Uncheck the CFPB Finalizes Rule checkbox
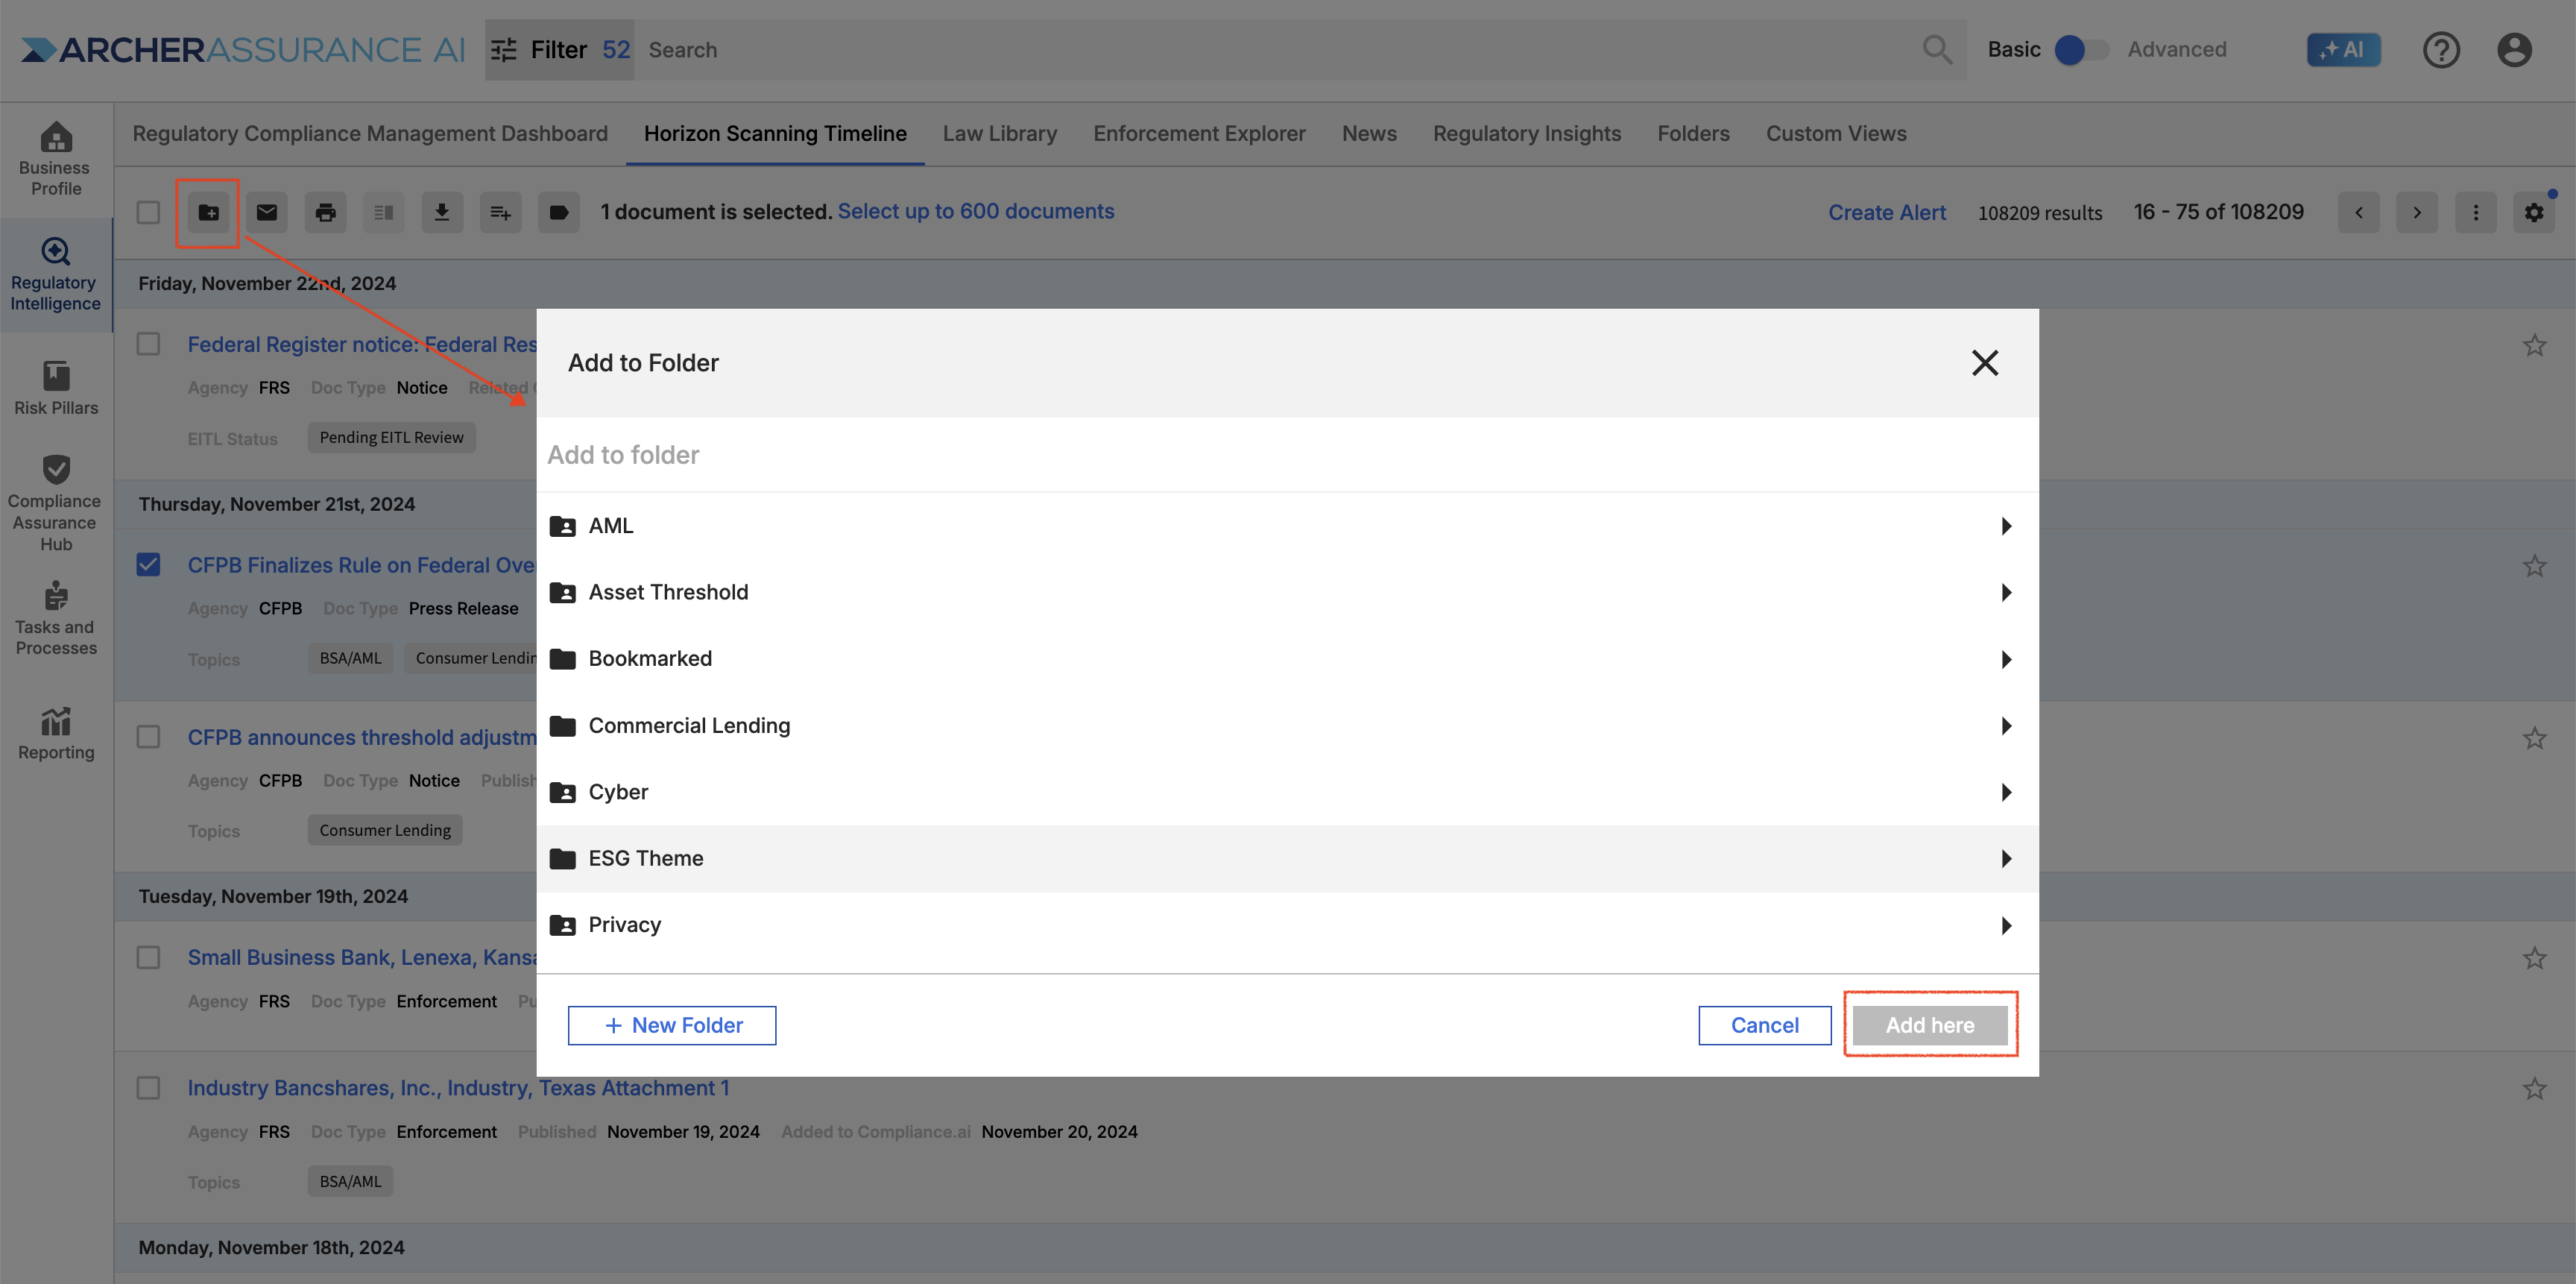The width and height of the screenshot is (2576, 1284). 148,564
